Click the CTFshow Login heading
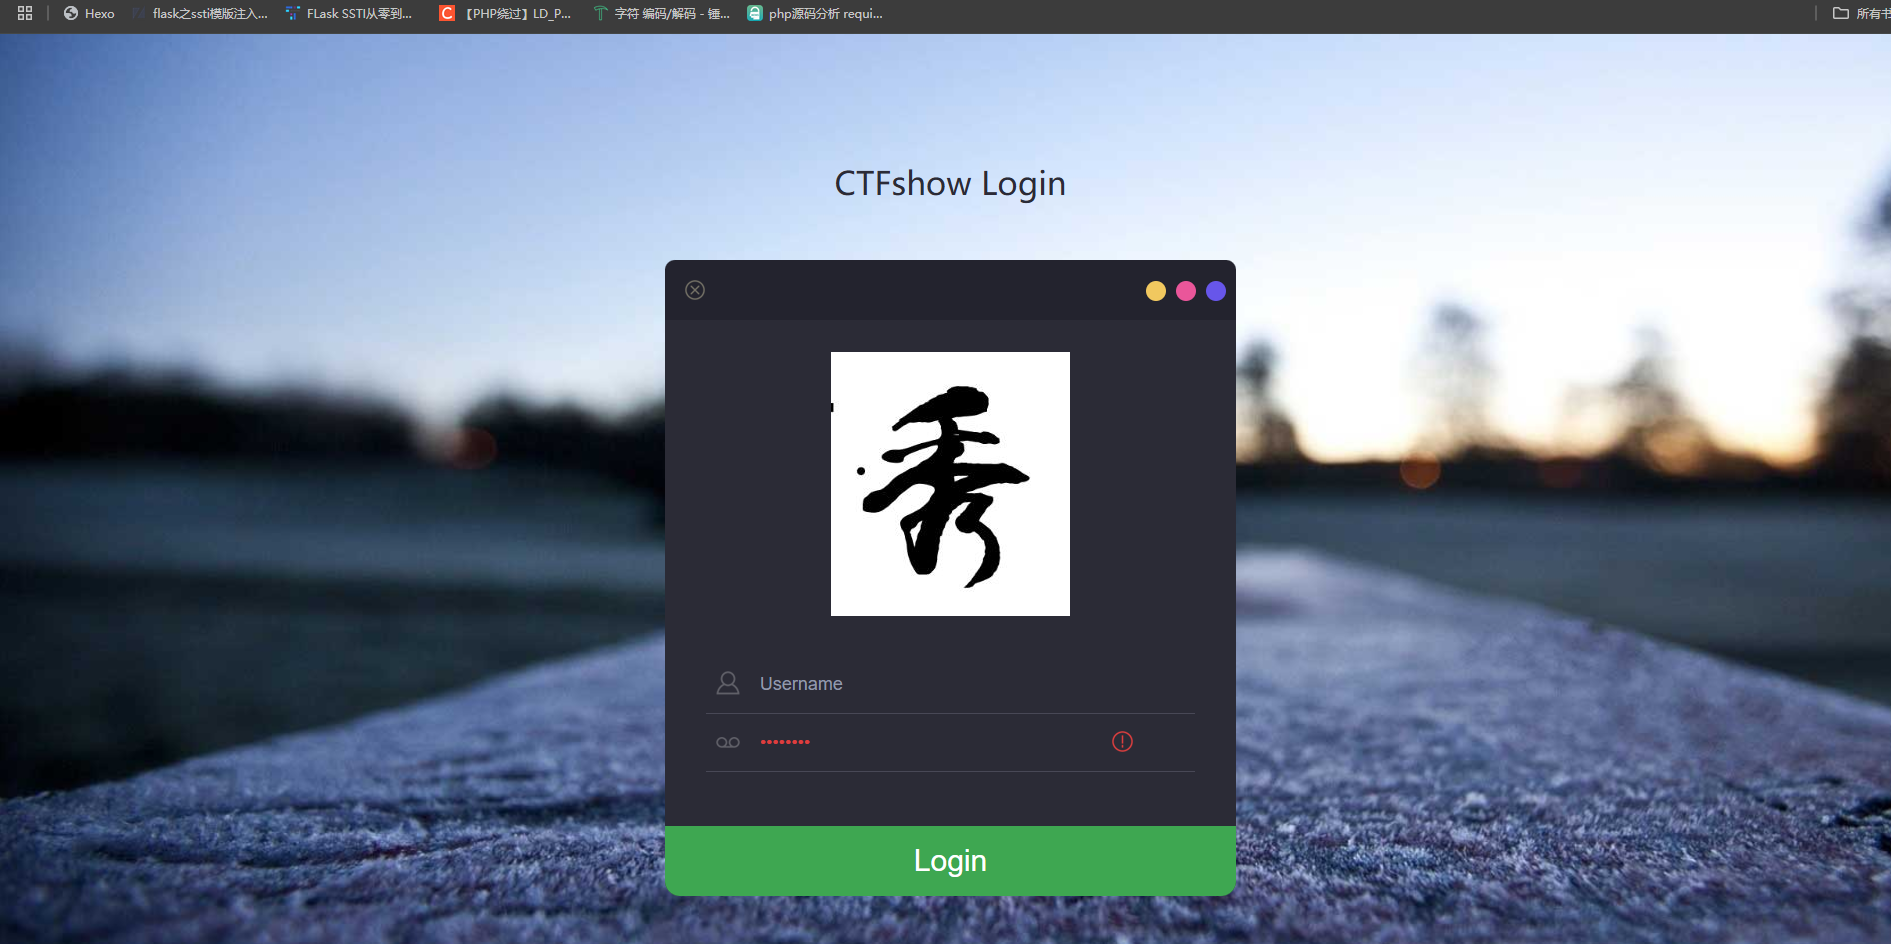Screen dimensions: 1891x944 (x=950, y=184)
